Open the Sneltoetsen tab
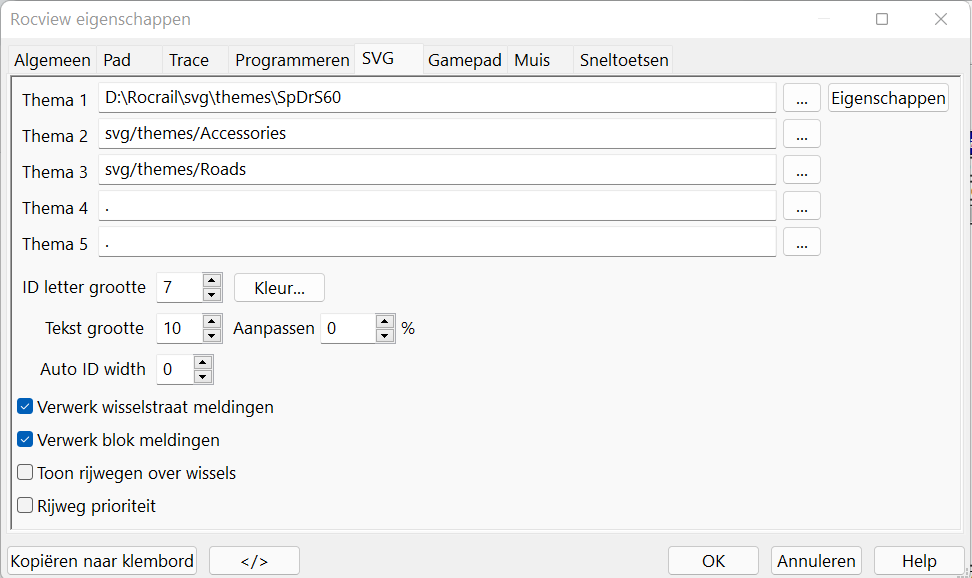Image resolution: width=972 pixels, height=578 pixels. pyautogui.click(x=623, y=60)
